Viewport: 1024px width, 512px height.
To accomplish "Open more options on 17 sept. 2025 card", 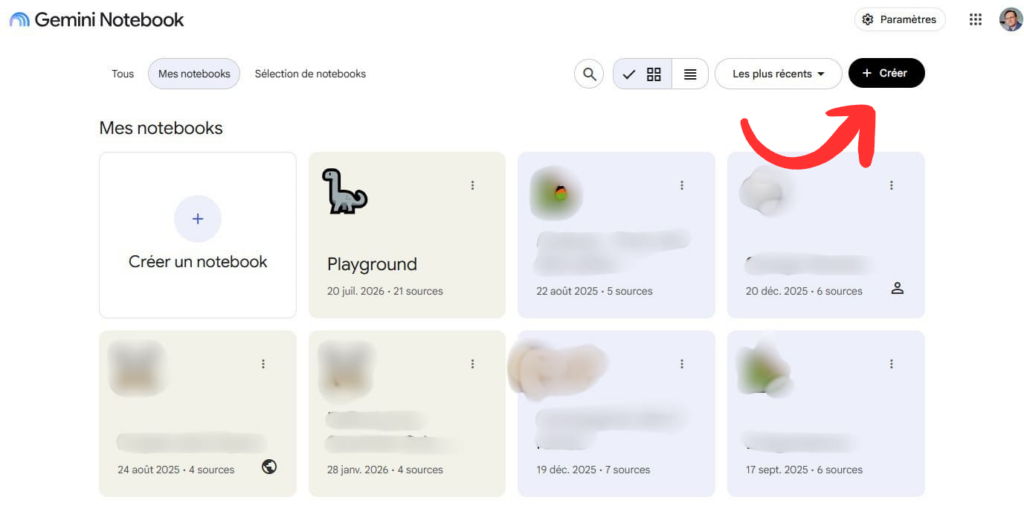I will [x=891, y=364].
